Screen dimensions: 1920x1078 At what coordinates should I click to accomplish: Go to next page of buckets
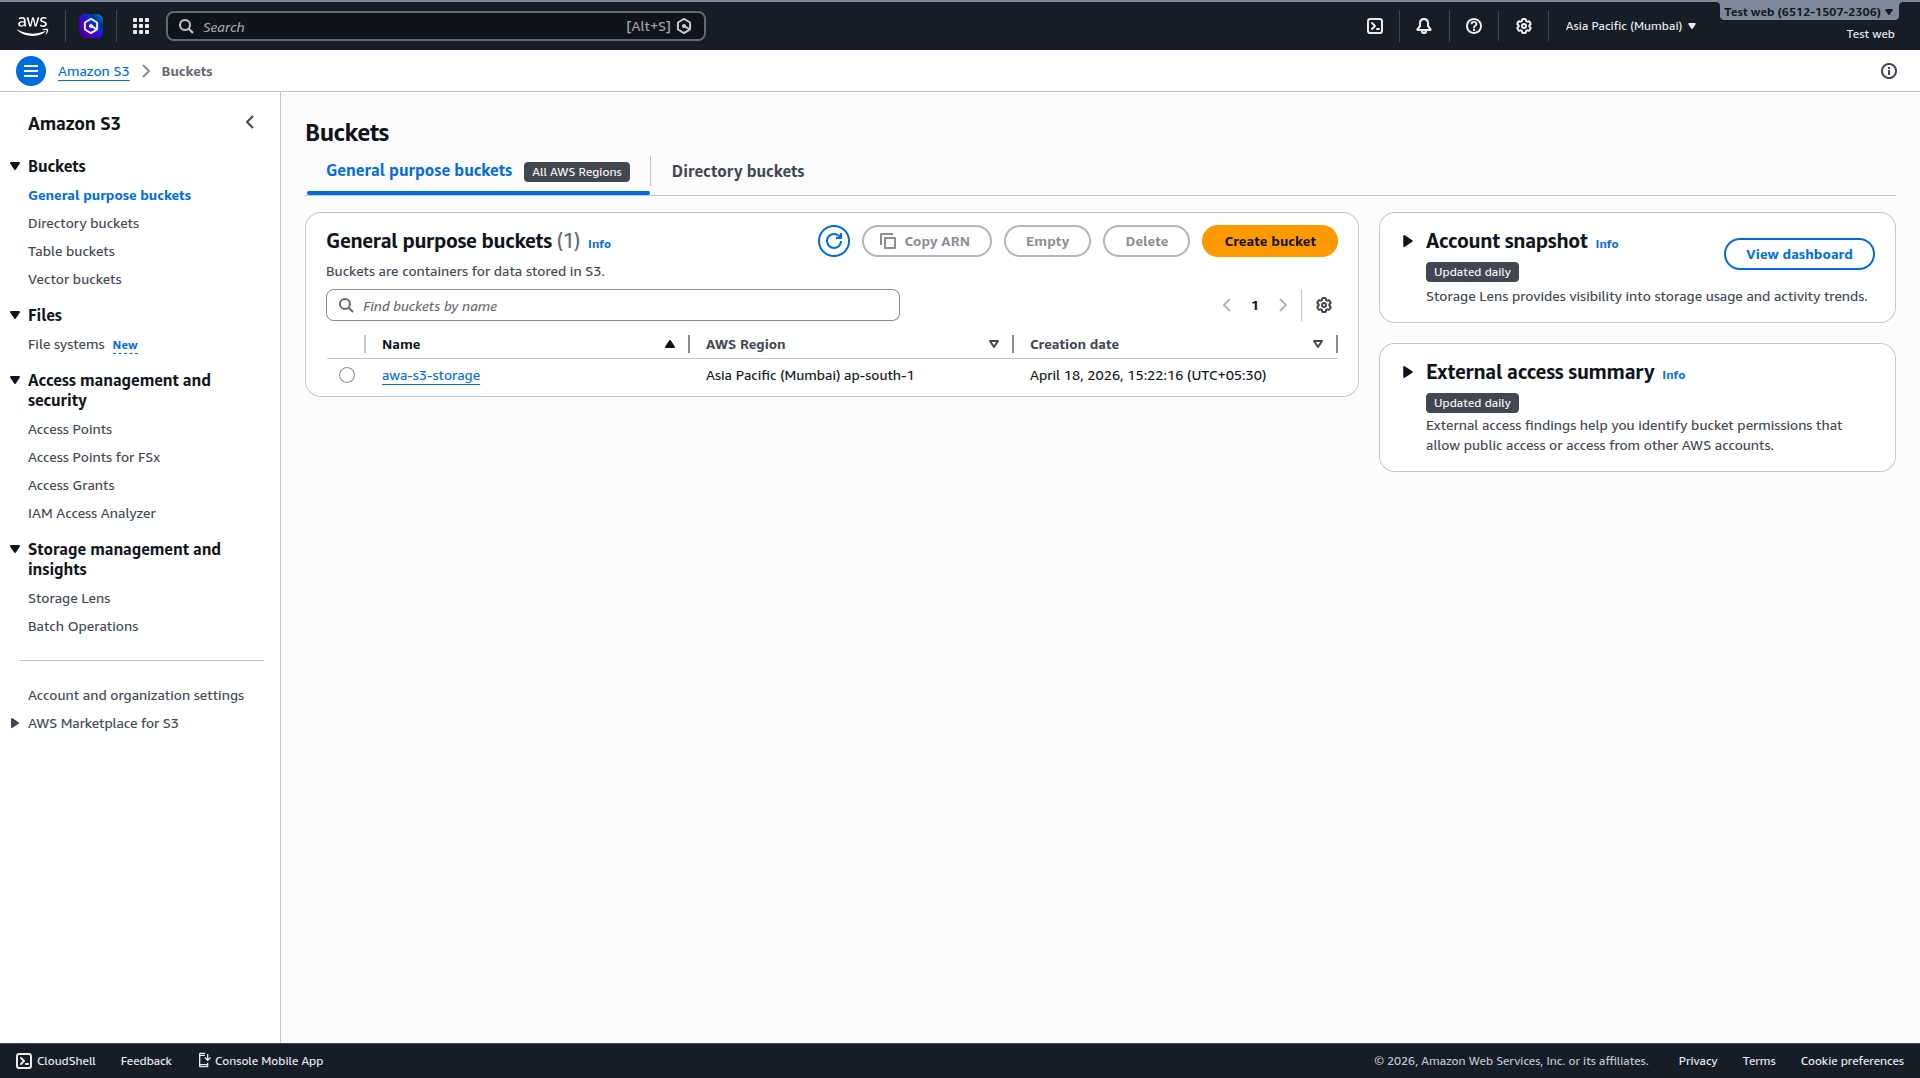[x=1283, y=305]
